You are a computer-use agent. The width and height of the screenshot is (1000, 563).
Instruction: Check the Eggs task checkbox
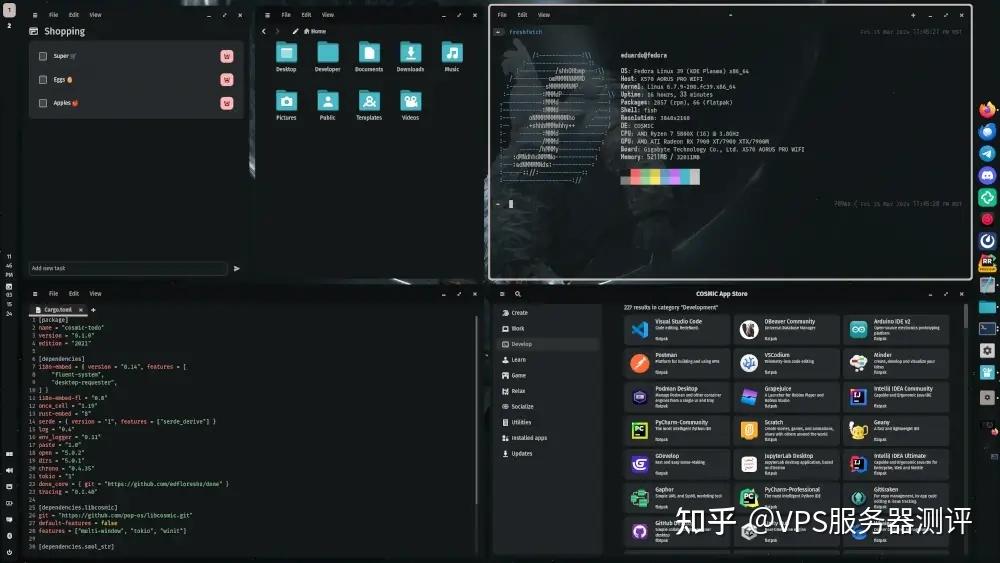pyautogui.click(x=43, y=80)
